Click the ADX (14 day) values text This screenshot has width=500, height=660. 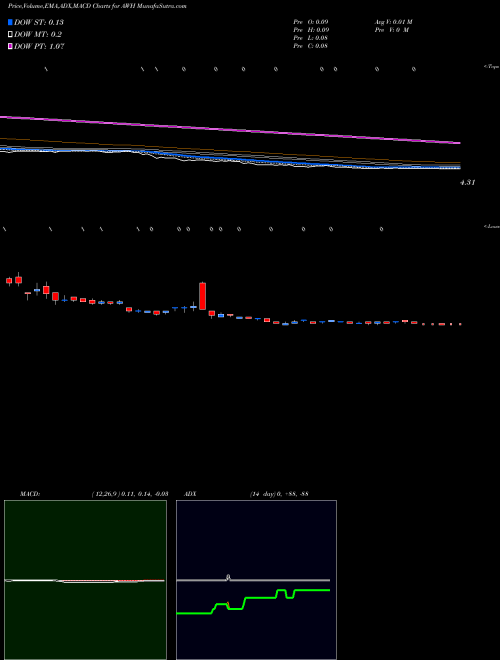click(x=278, y=494)
